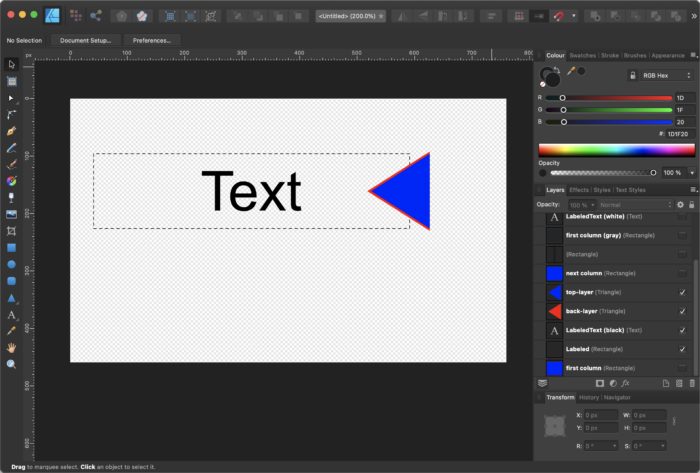Click the Add Layer page icon
Screen dimensions: 700x473
tap(666, 383)
